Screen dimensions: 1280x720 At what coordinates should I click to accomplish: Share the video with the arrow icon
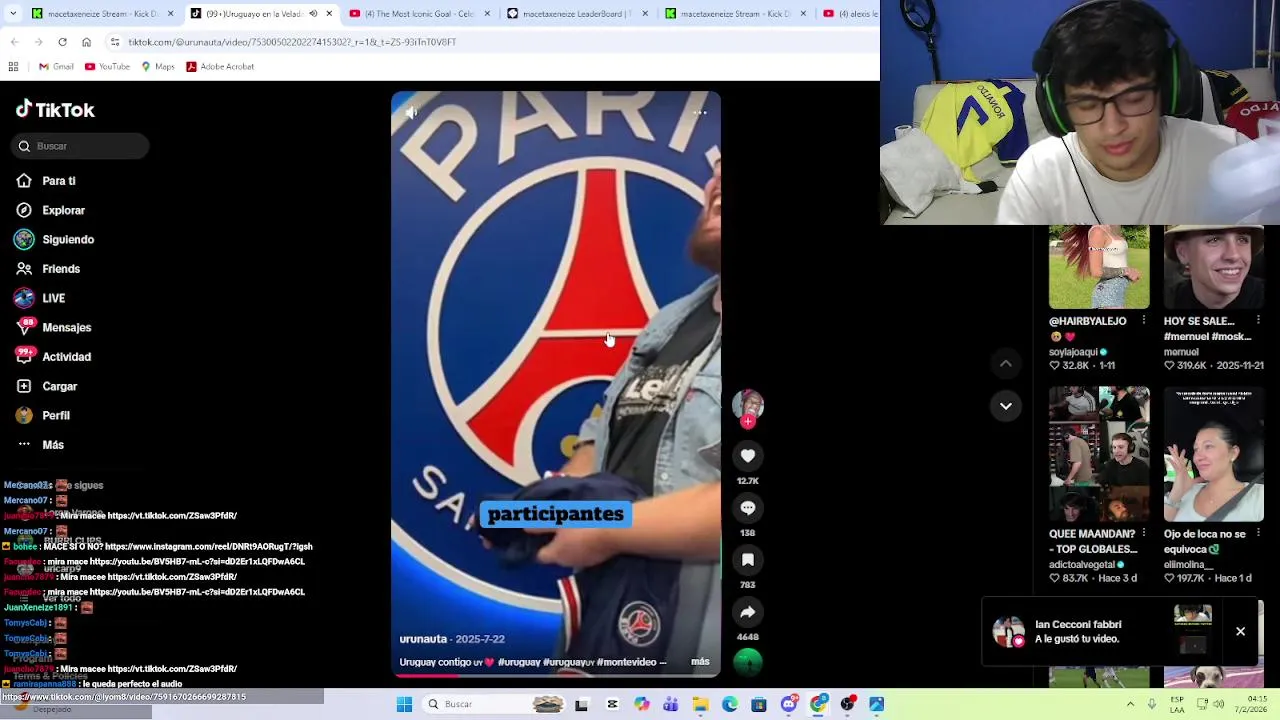pos(747,612)
